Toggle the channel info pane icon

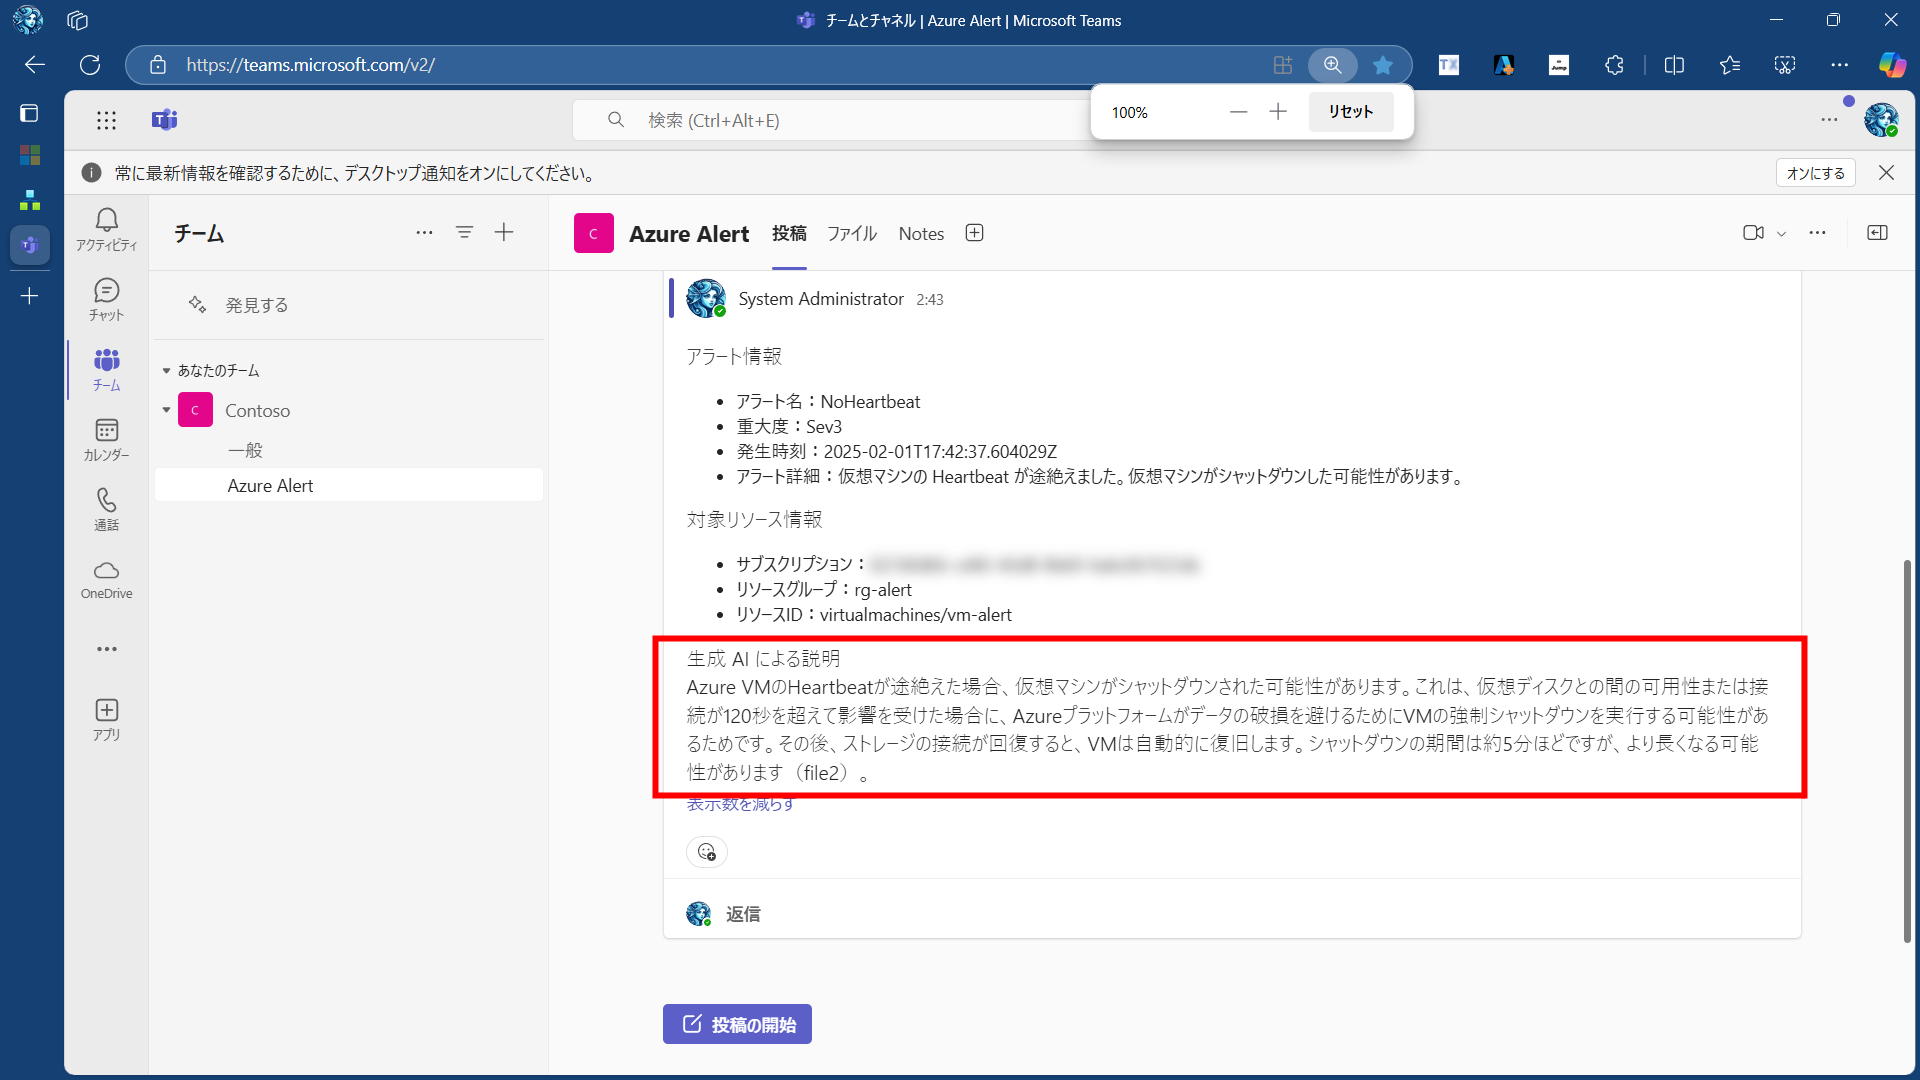1877,233
